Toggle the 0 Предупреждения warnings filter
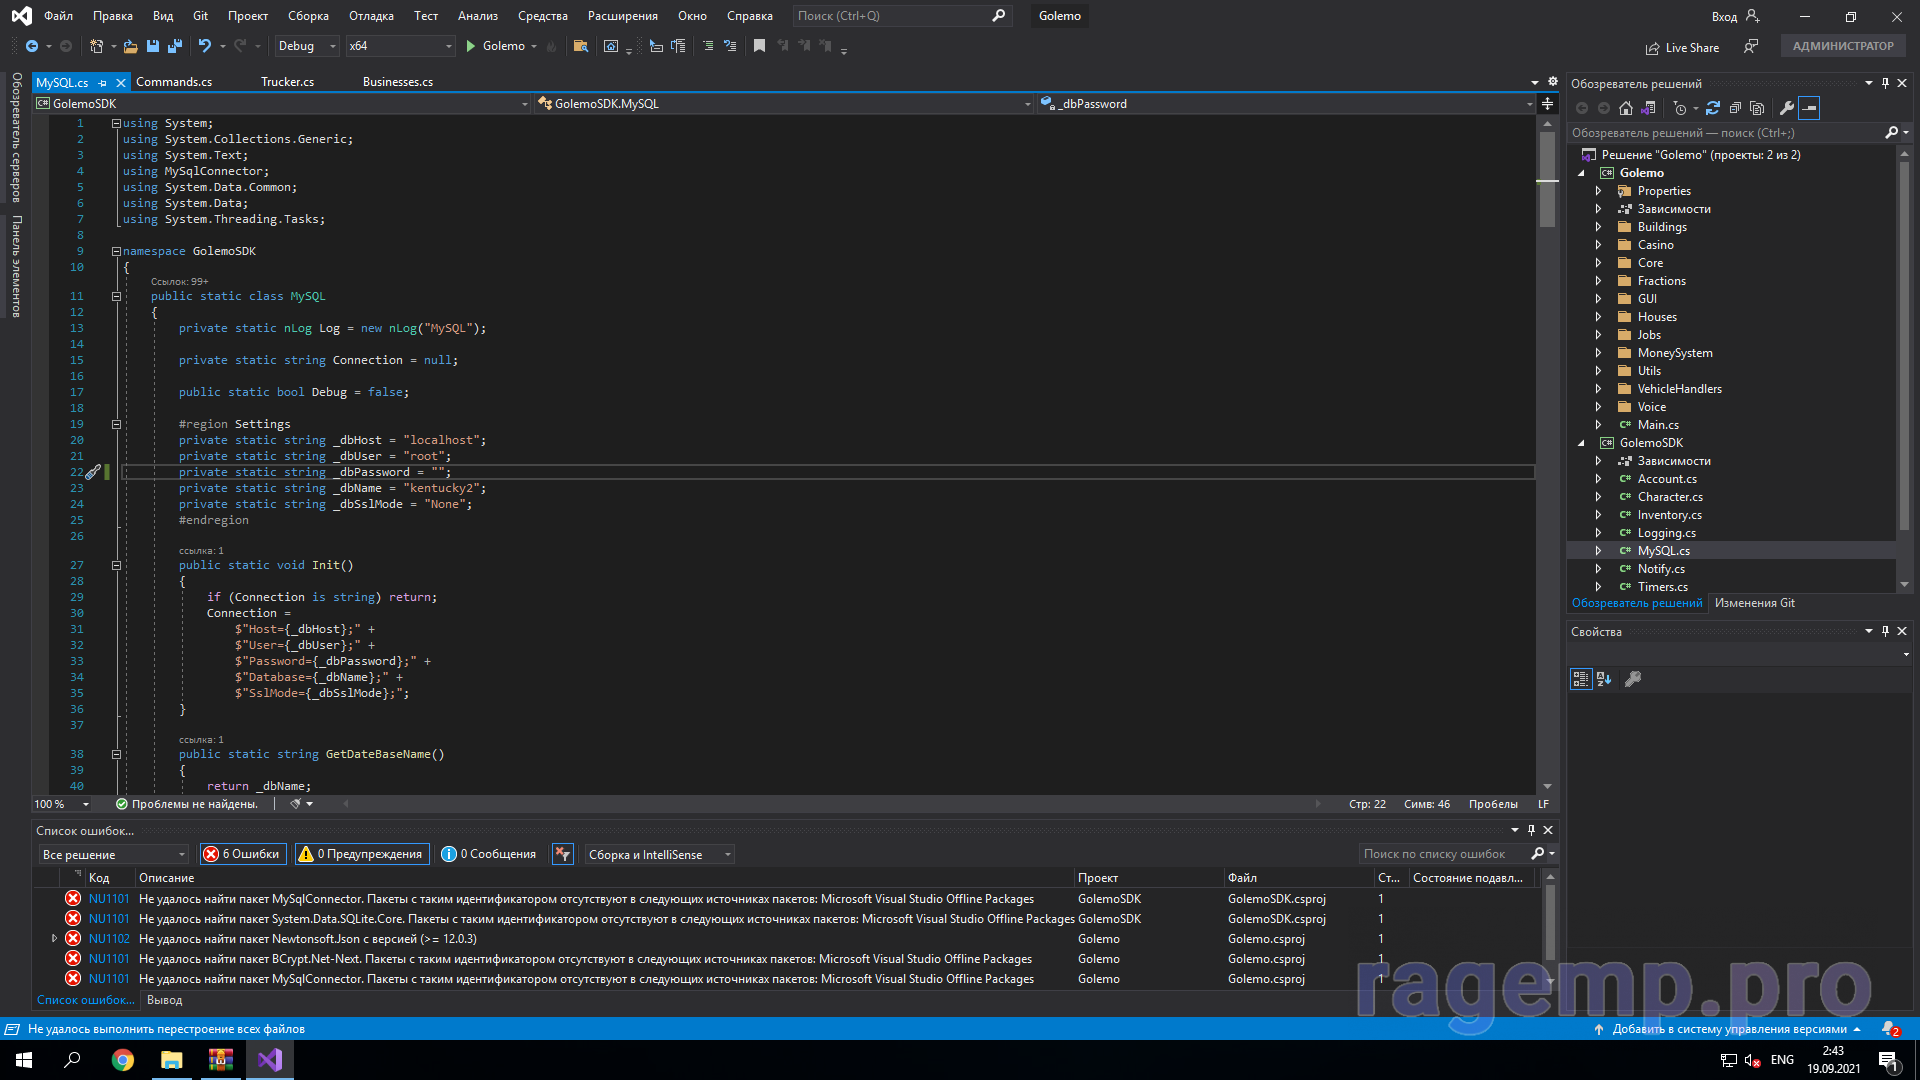The image size is (1920, 1080). 361,854
